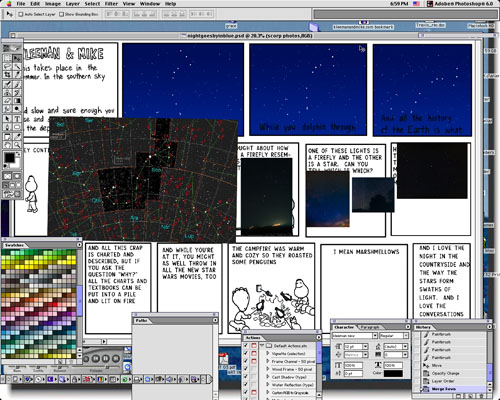Image resolution: width=500 pixels, height=400 pixels.
Task: Click the foreground color swatch in toolbox
Action: 9,158
